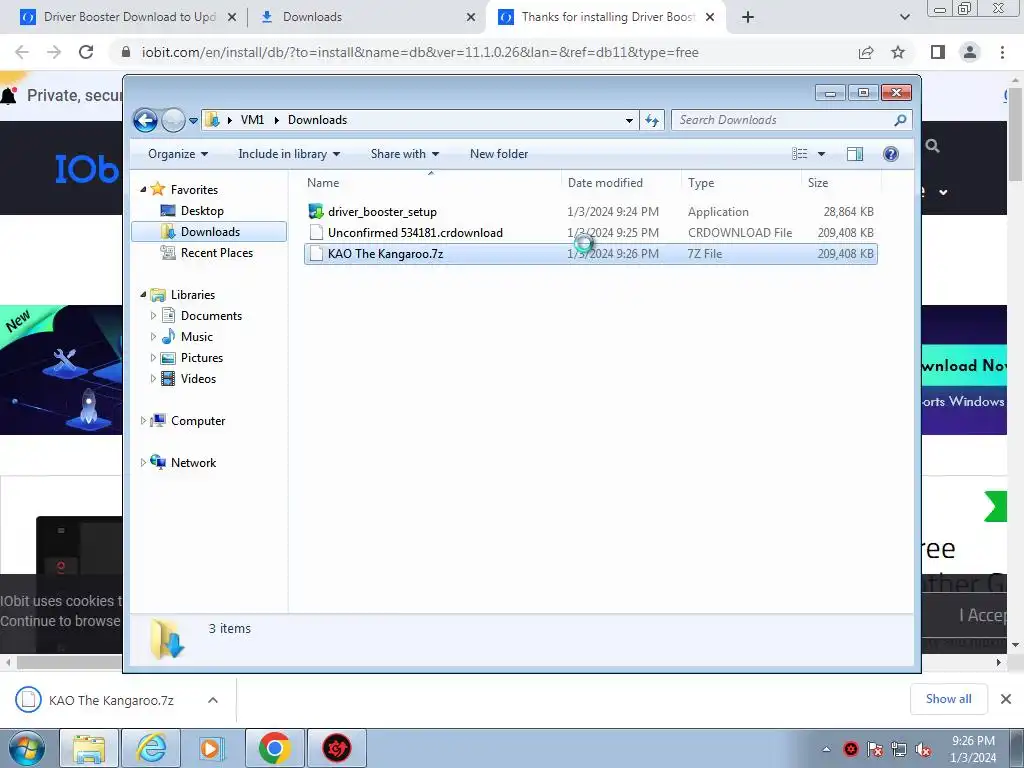Select Computer in navigation pane
This screenshot has height=768, width=1024.
coord(198,421)
